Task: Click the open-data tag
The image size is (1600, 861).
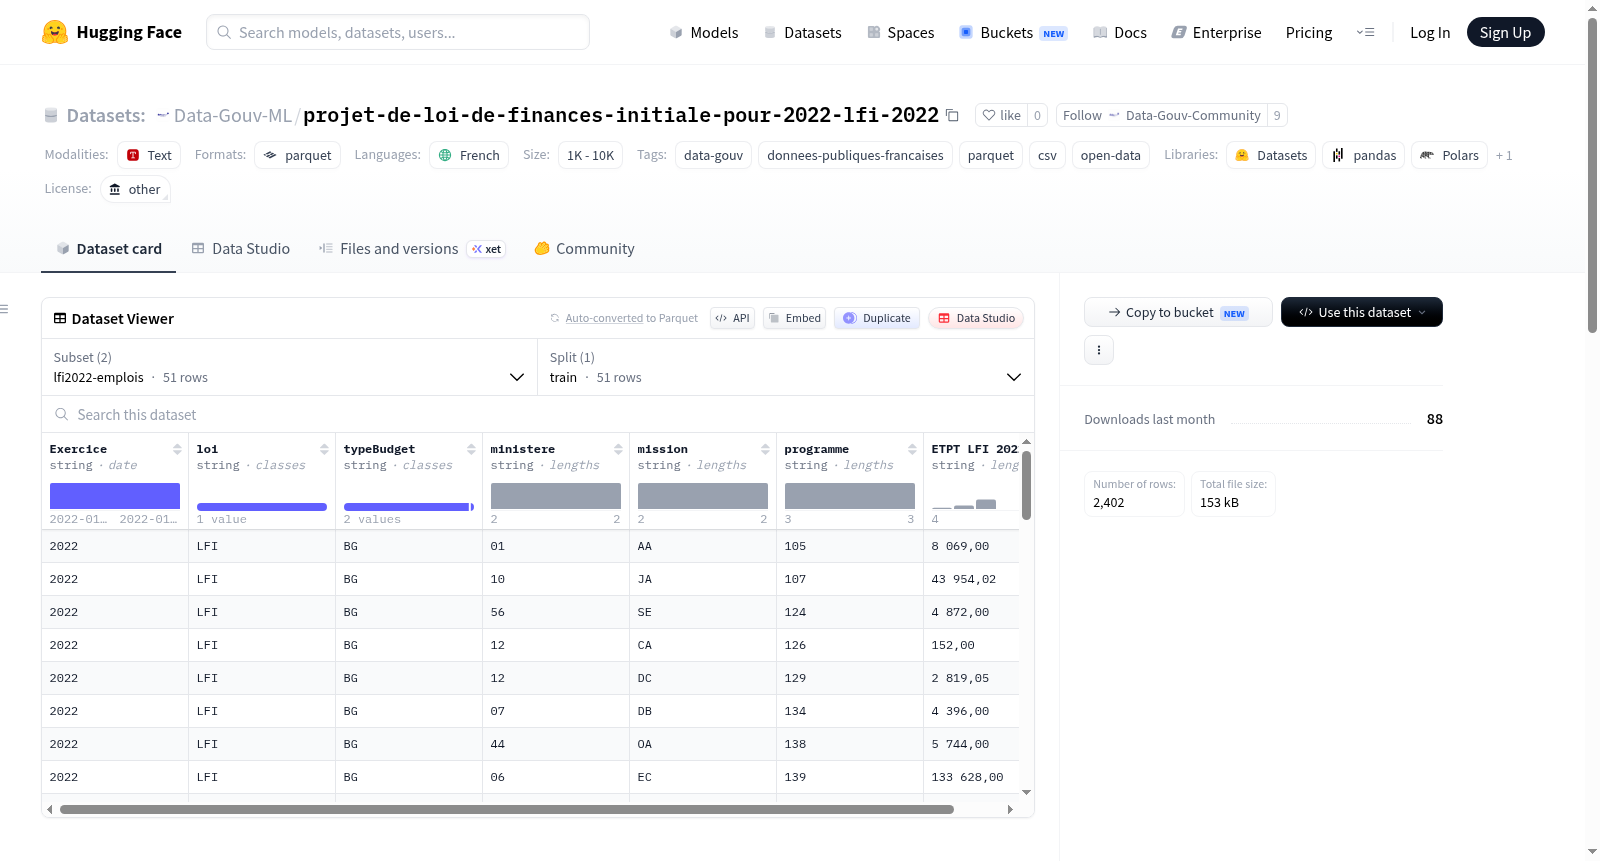Action: 1110,155
